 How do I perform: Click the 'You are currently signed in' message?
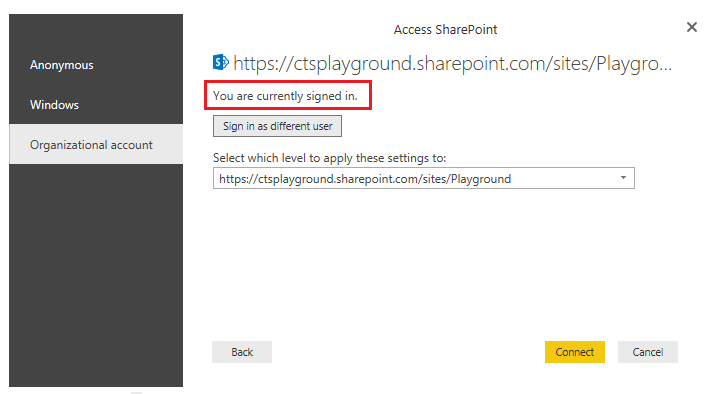(285, 96)
